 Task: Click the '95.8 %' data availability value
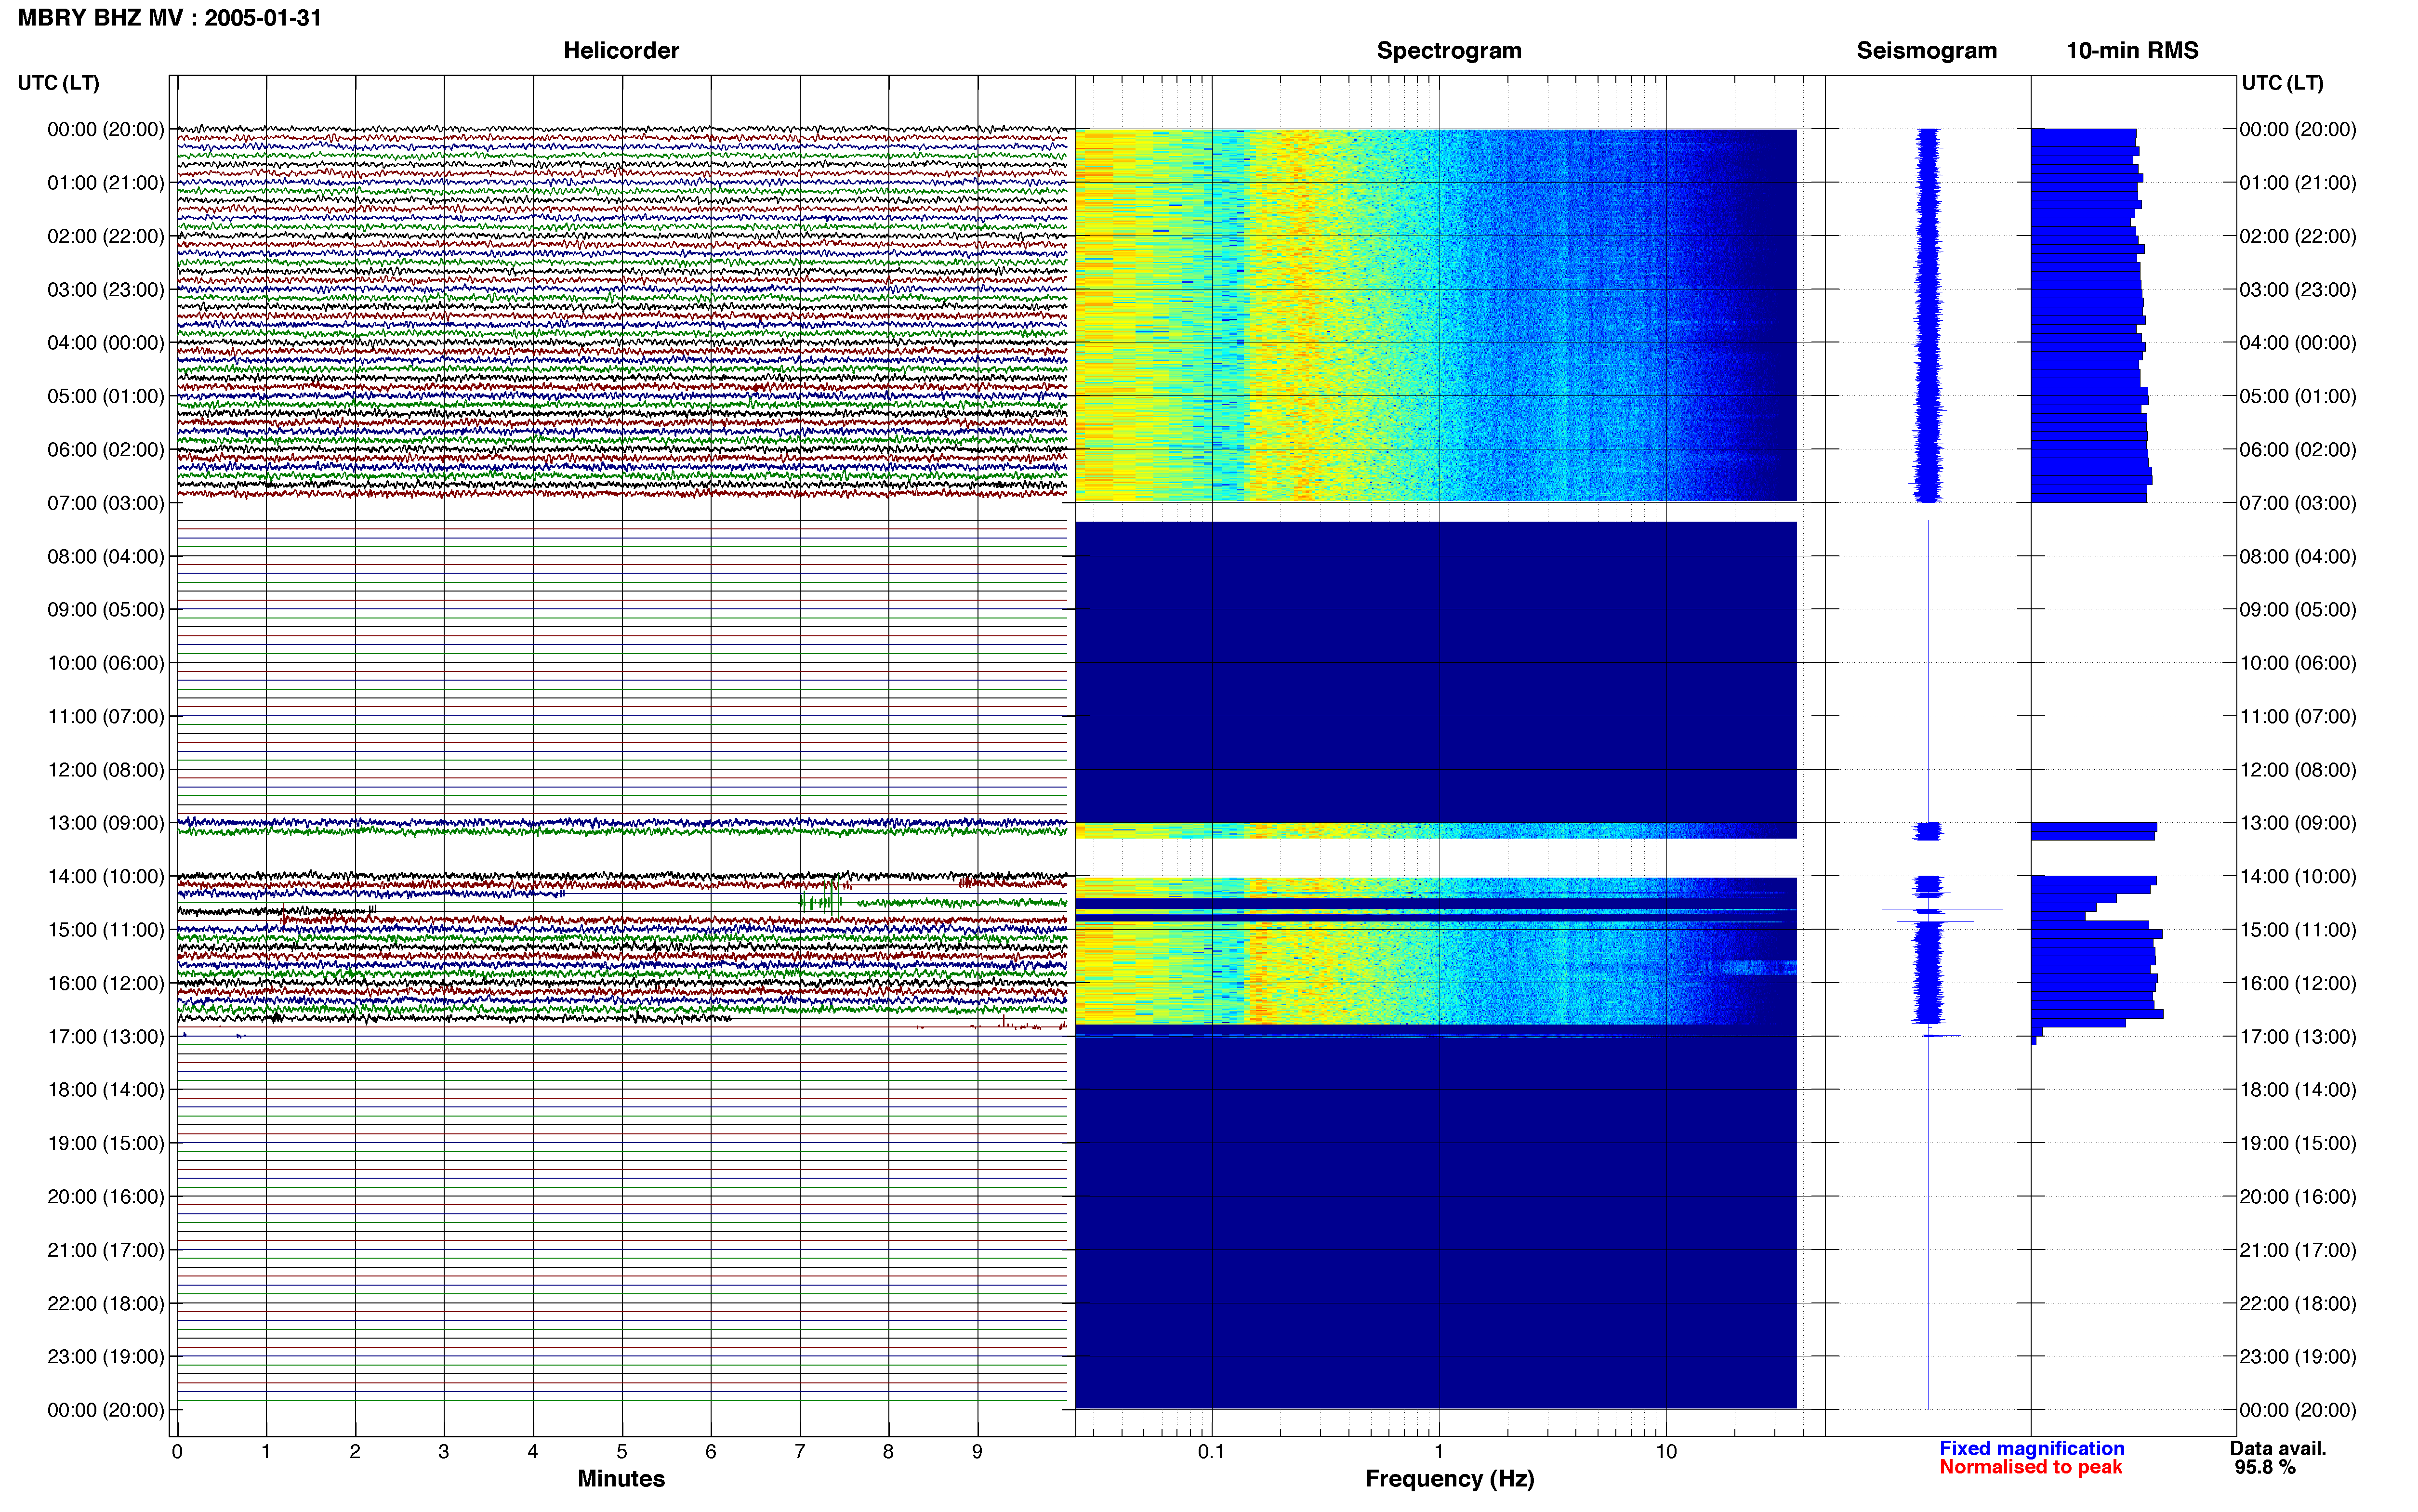[x=2265, y=1468]
